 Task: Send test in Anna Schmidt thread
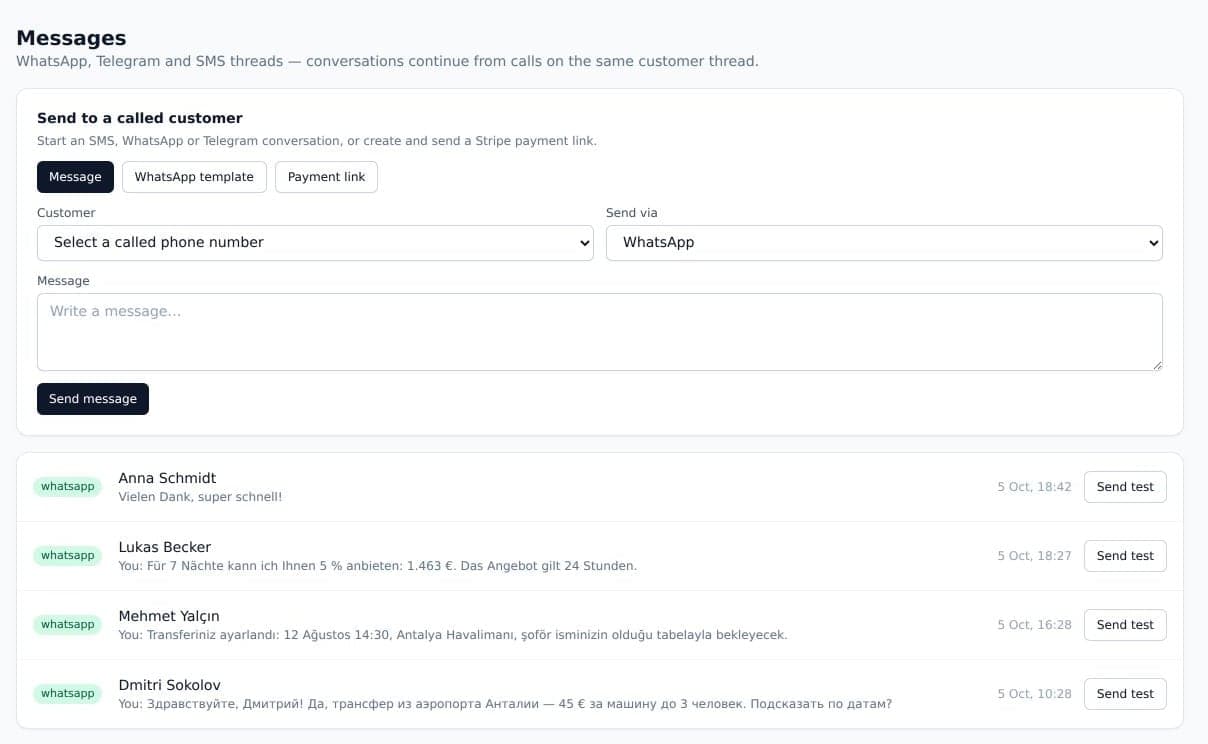click(x=1125, y=487)
